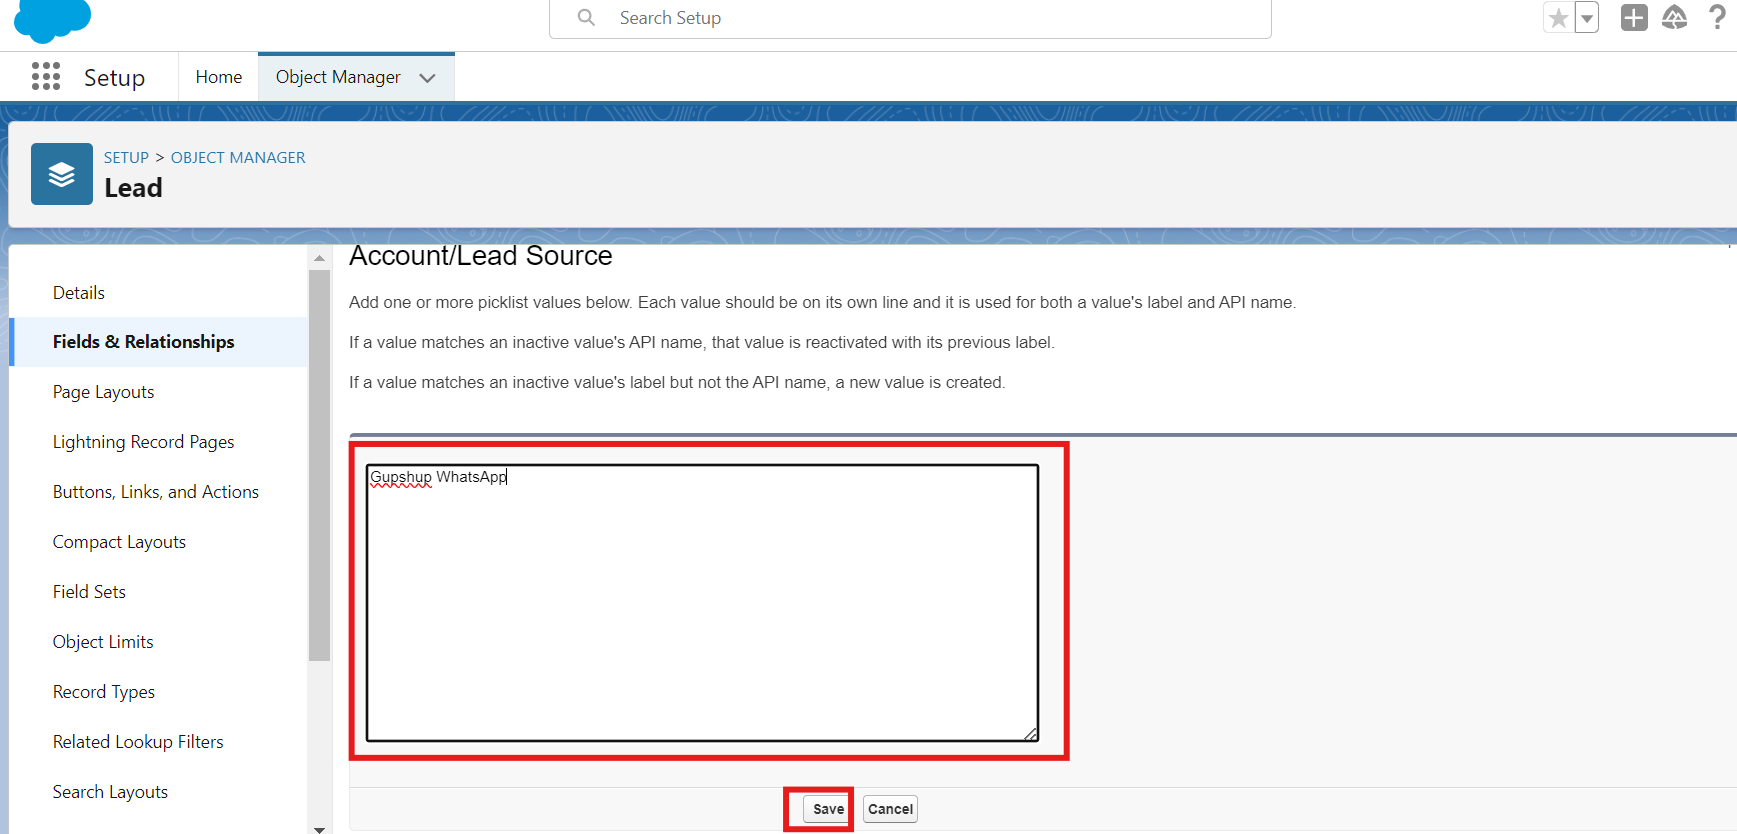Image resolution: width=1737 pixels, height=834 pixels.
Task: Go to SETUP breadcrumb link
Action: point(126,157)
